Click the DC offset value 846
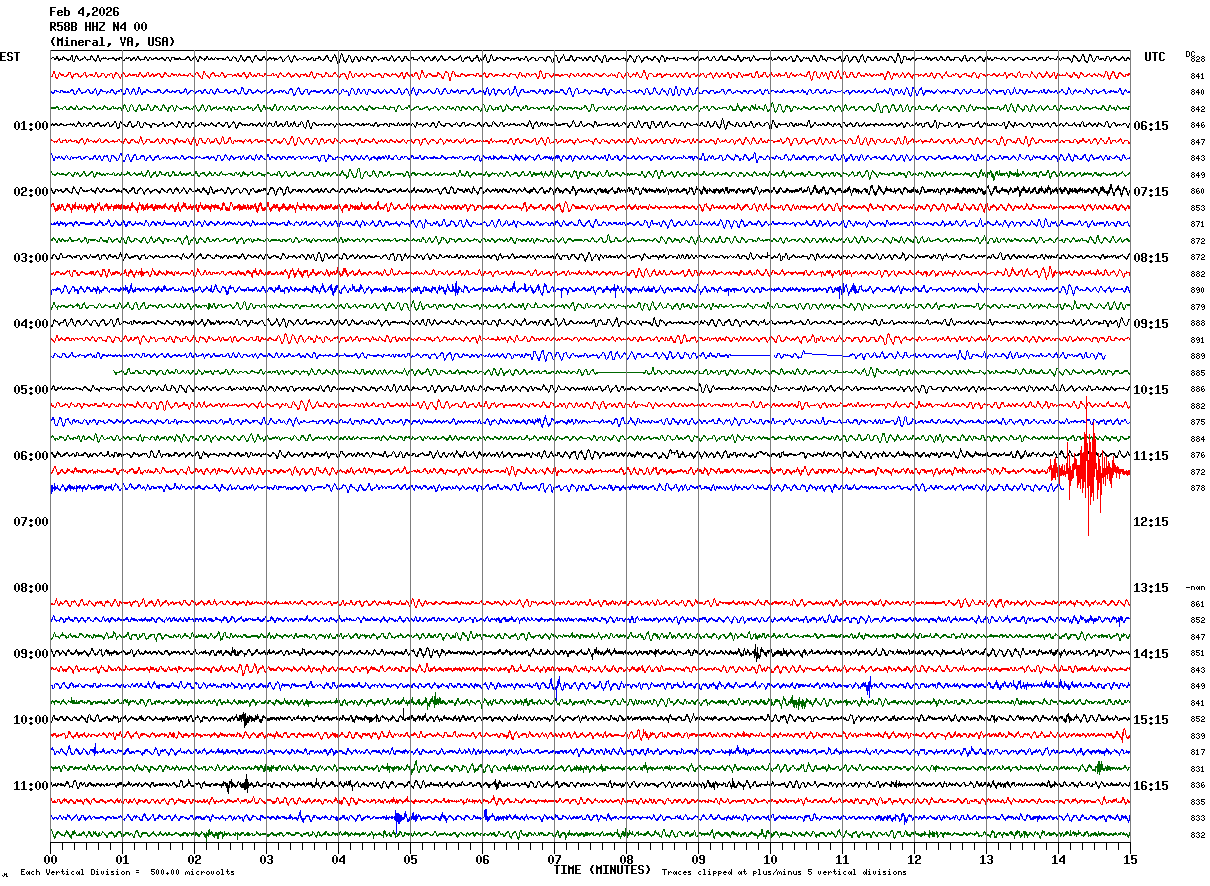The image size is (1210, 886). coord(1198,126)
